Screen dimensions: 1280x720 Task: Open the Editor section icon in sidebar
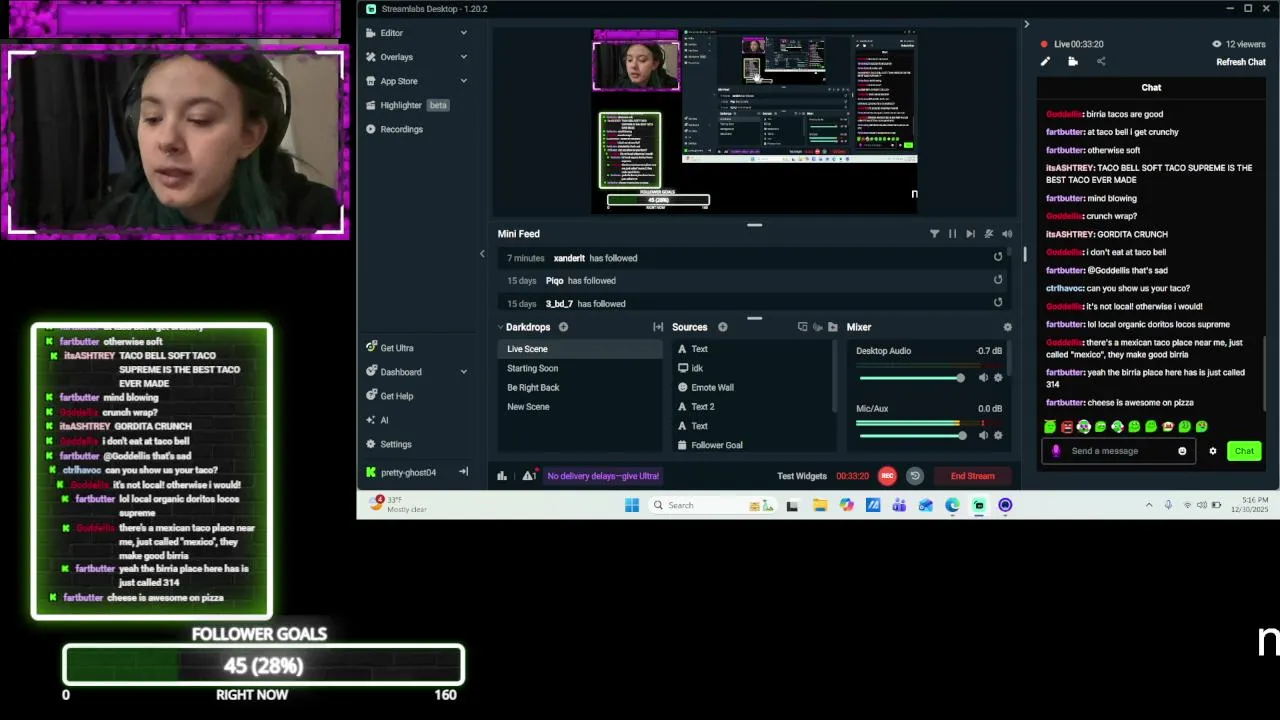tap(371, 33)
